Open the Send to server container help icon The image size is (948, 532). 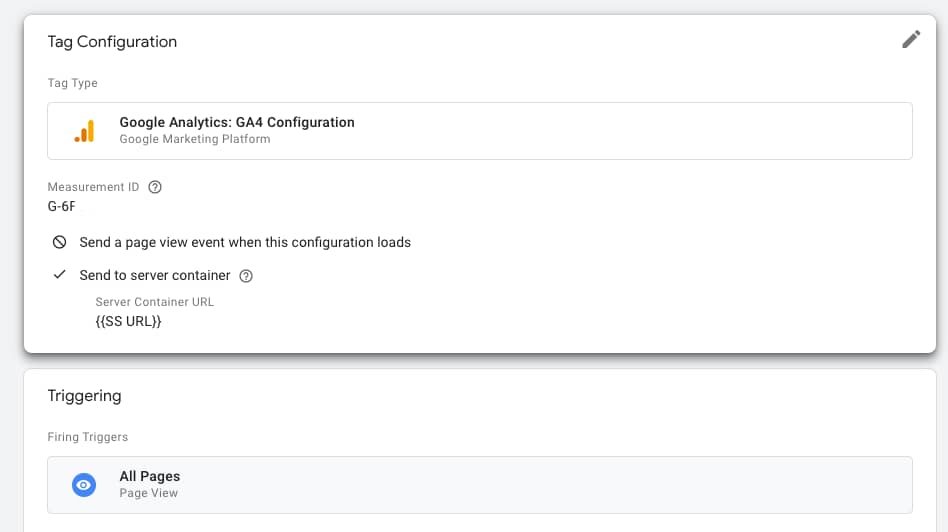pos(246,276)
